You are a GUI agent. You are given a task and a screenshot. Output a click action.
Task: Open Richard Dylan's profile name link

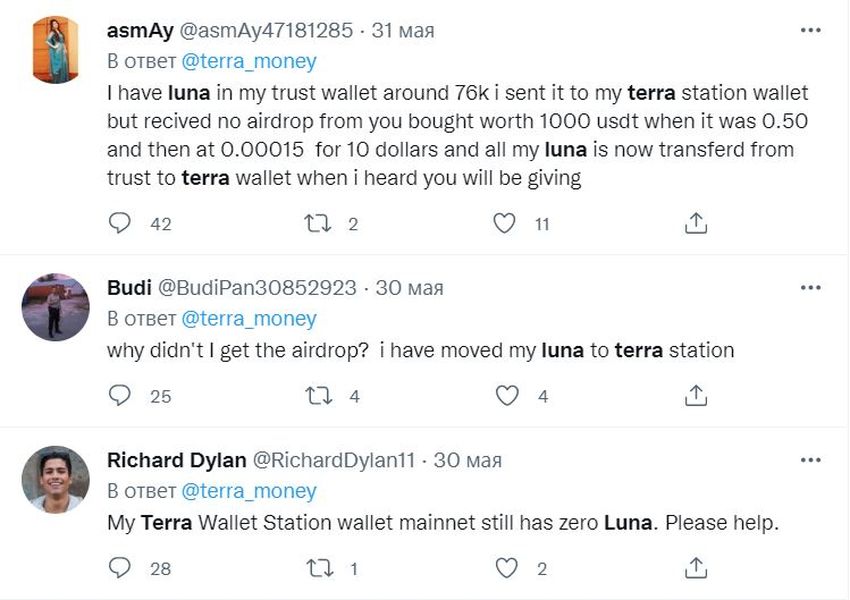(x=176, y=460)
